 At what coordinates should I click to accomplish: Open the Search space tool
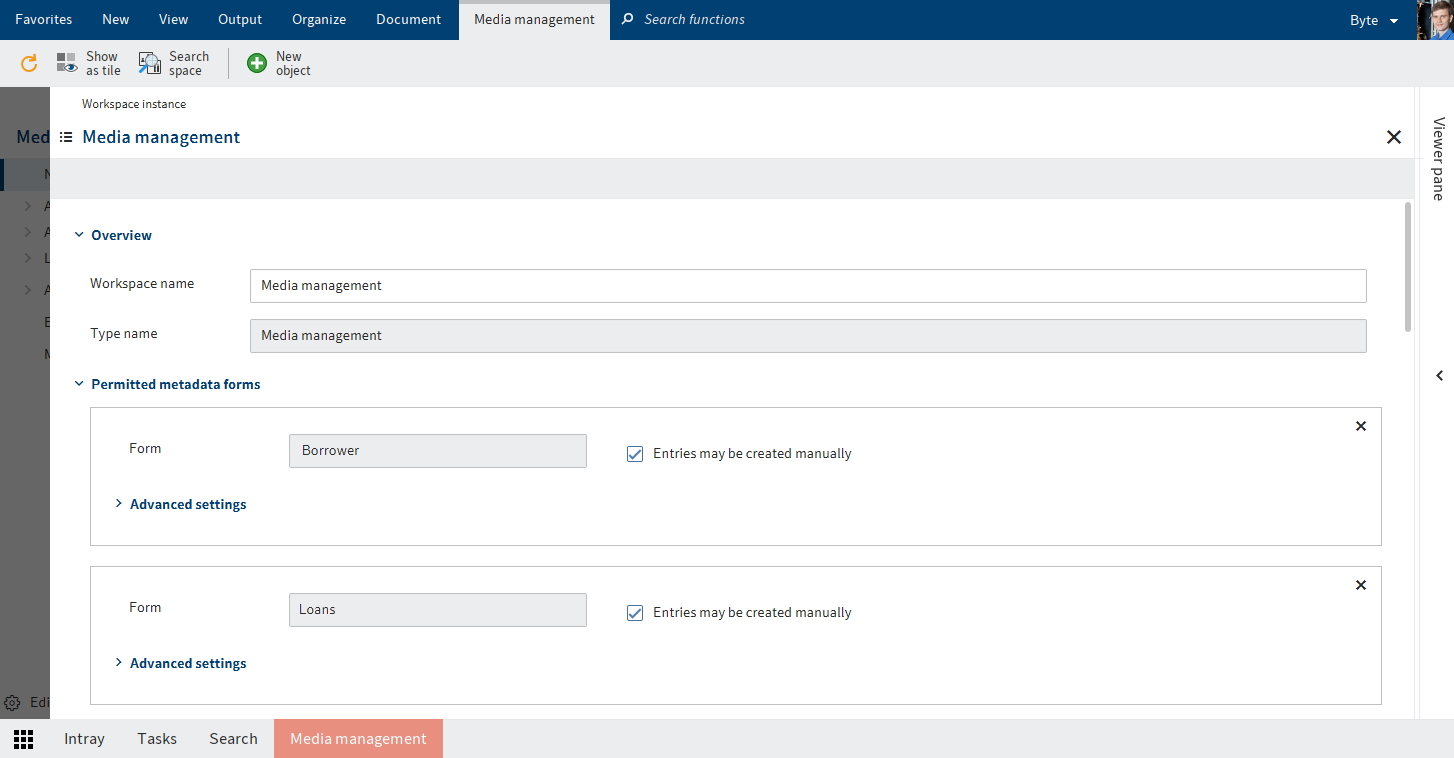click(174, 64)
